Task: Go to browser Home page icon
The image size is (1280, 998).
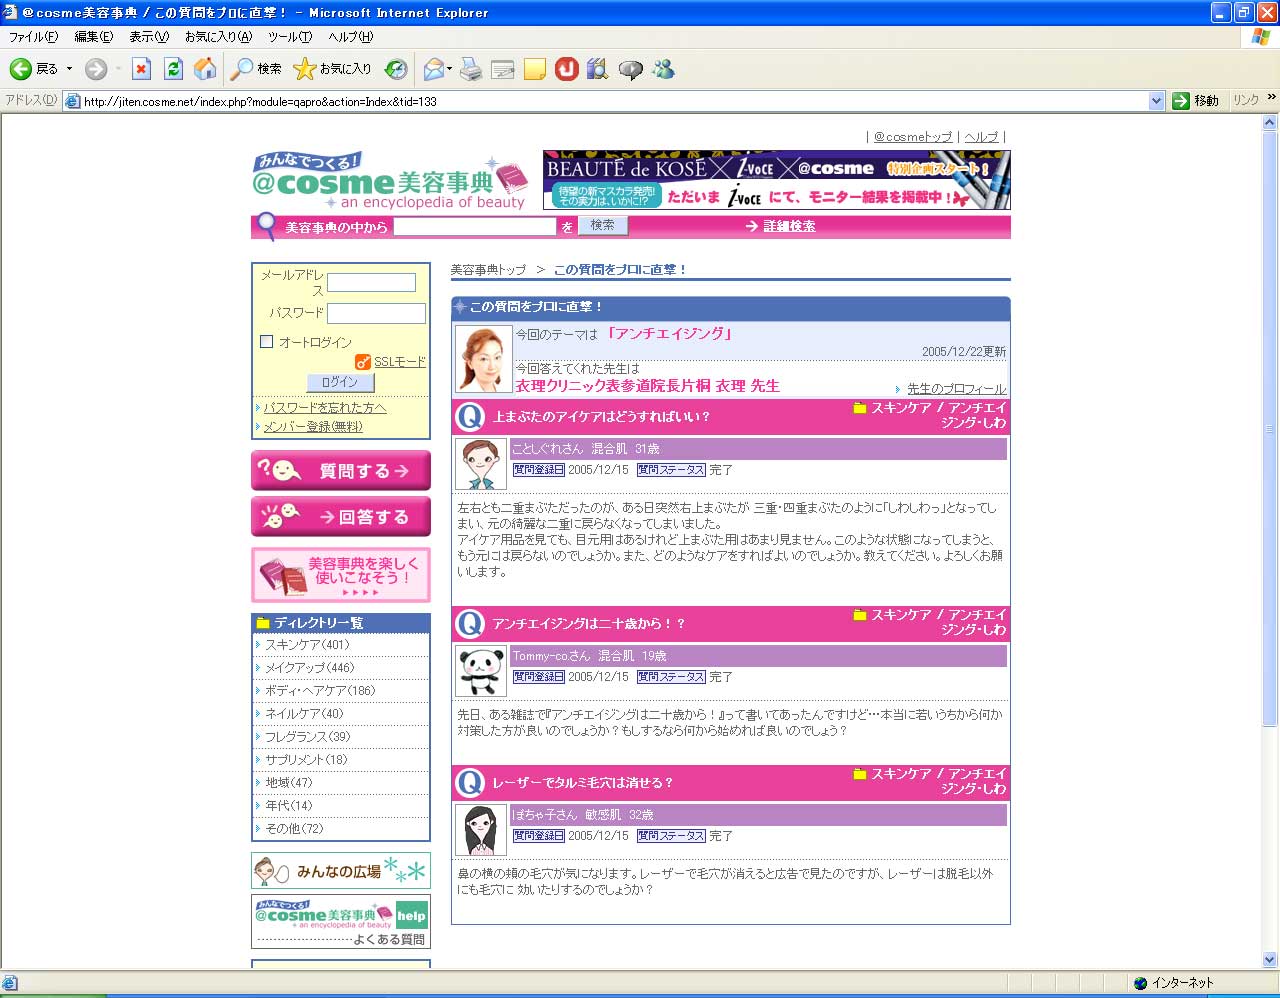Action: pyautogui.click(x=205, y=69)
